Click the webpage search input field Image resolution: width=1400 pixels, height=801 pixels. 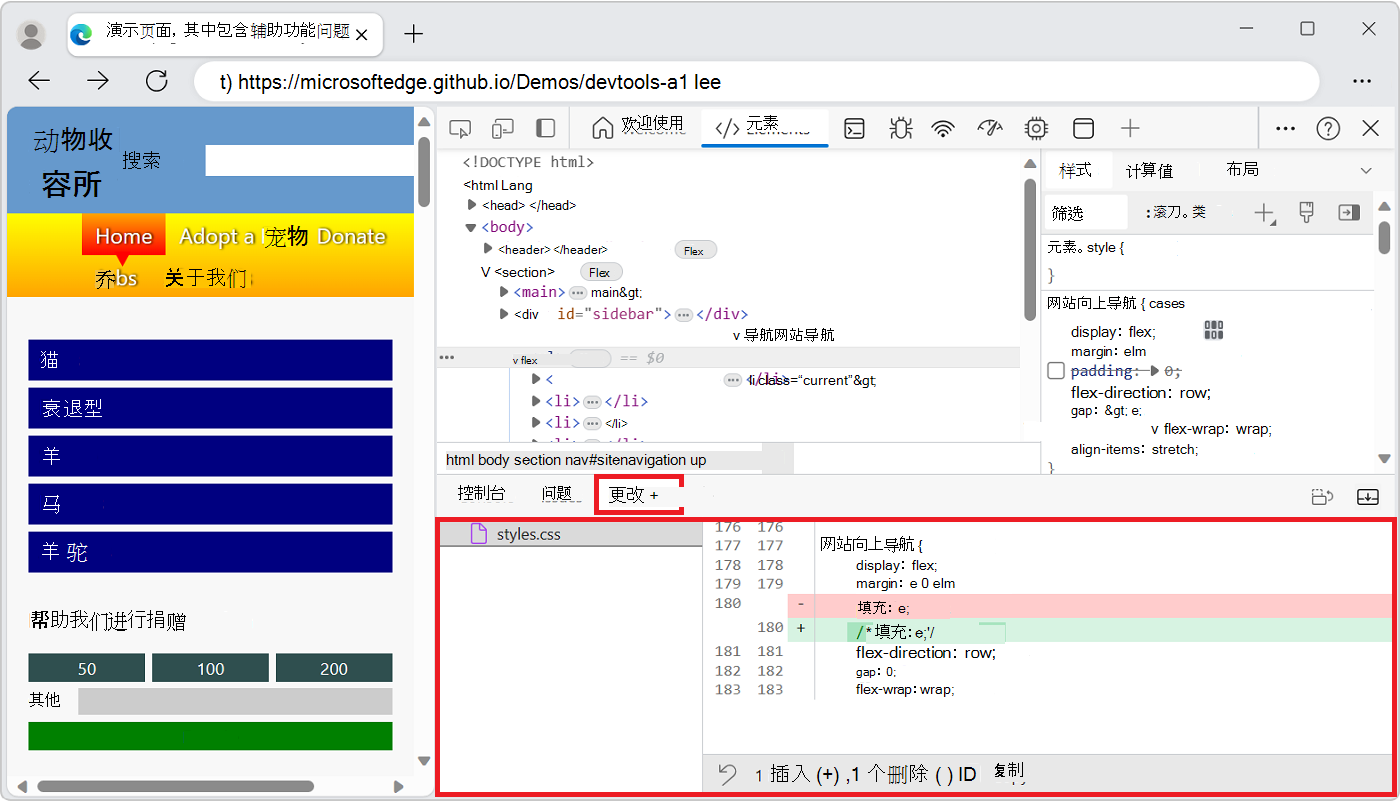[x=309, y=161]
